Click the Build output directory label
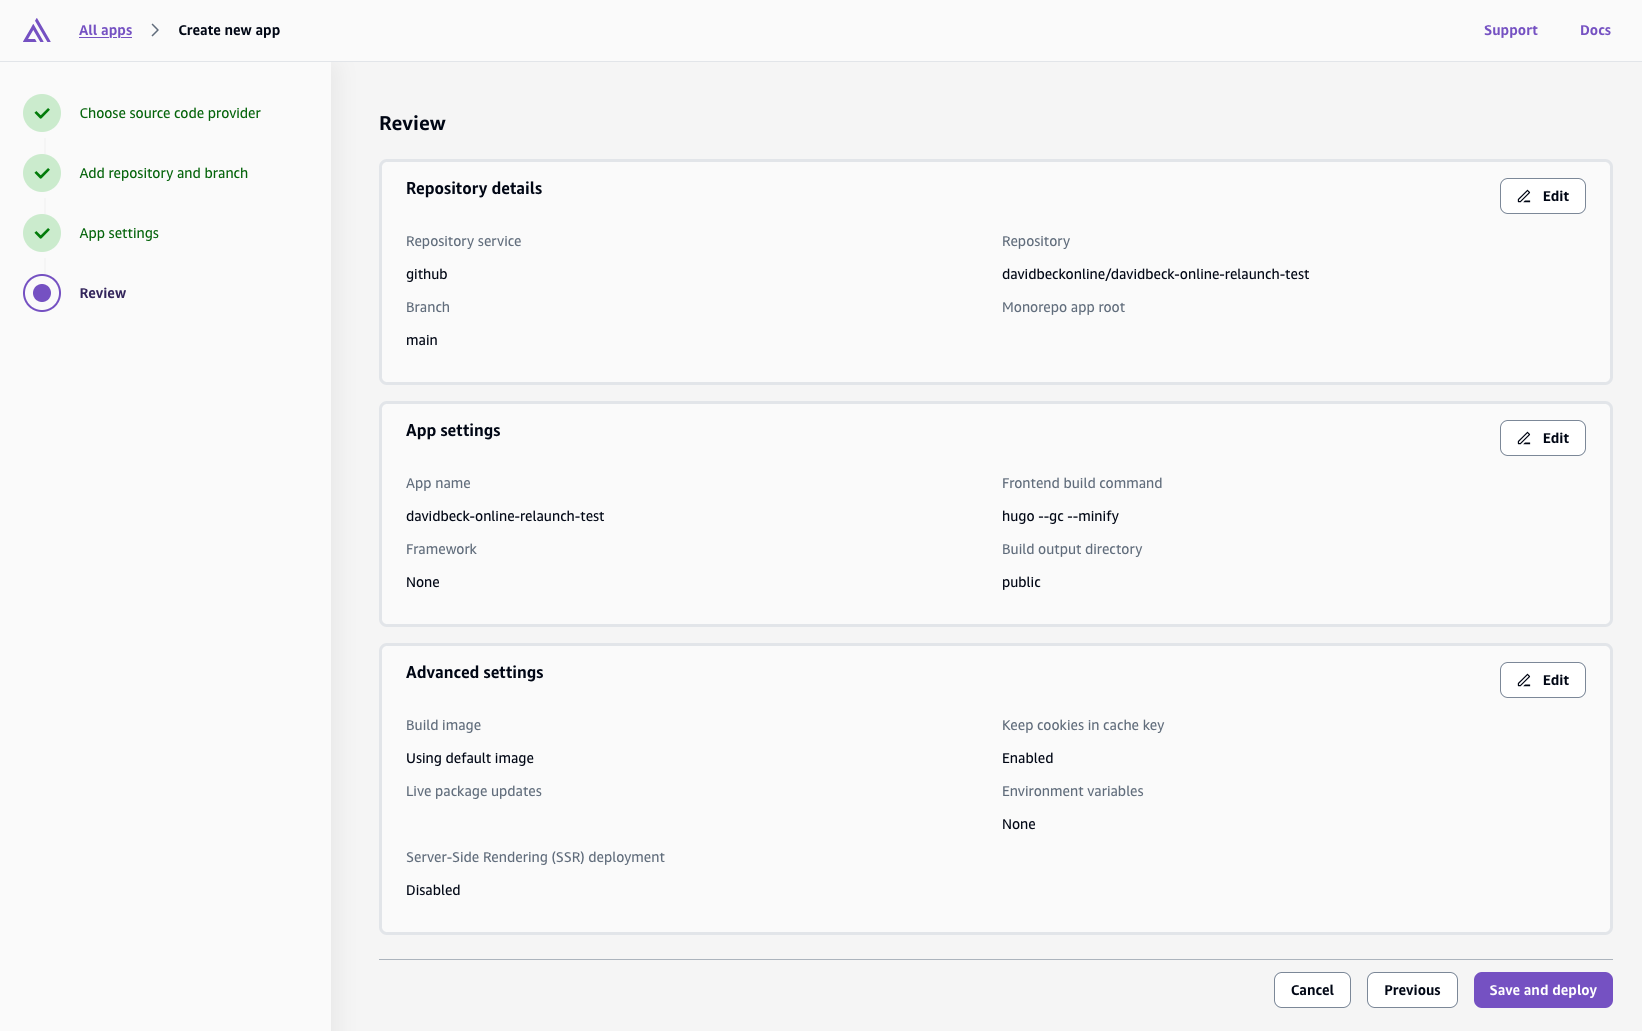Image resolution: width=1642 pixels, height=1031 pixels. click(1072, 549)
